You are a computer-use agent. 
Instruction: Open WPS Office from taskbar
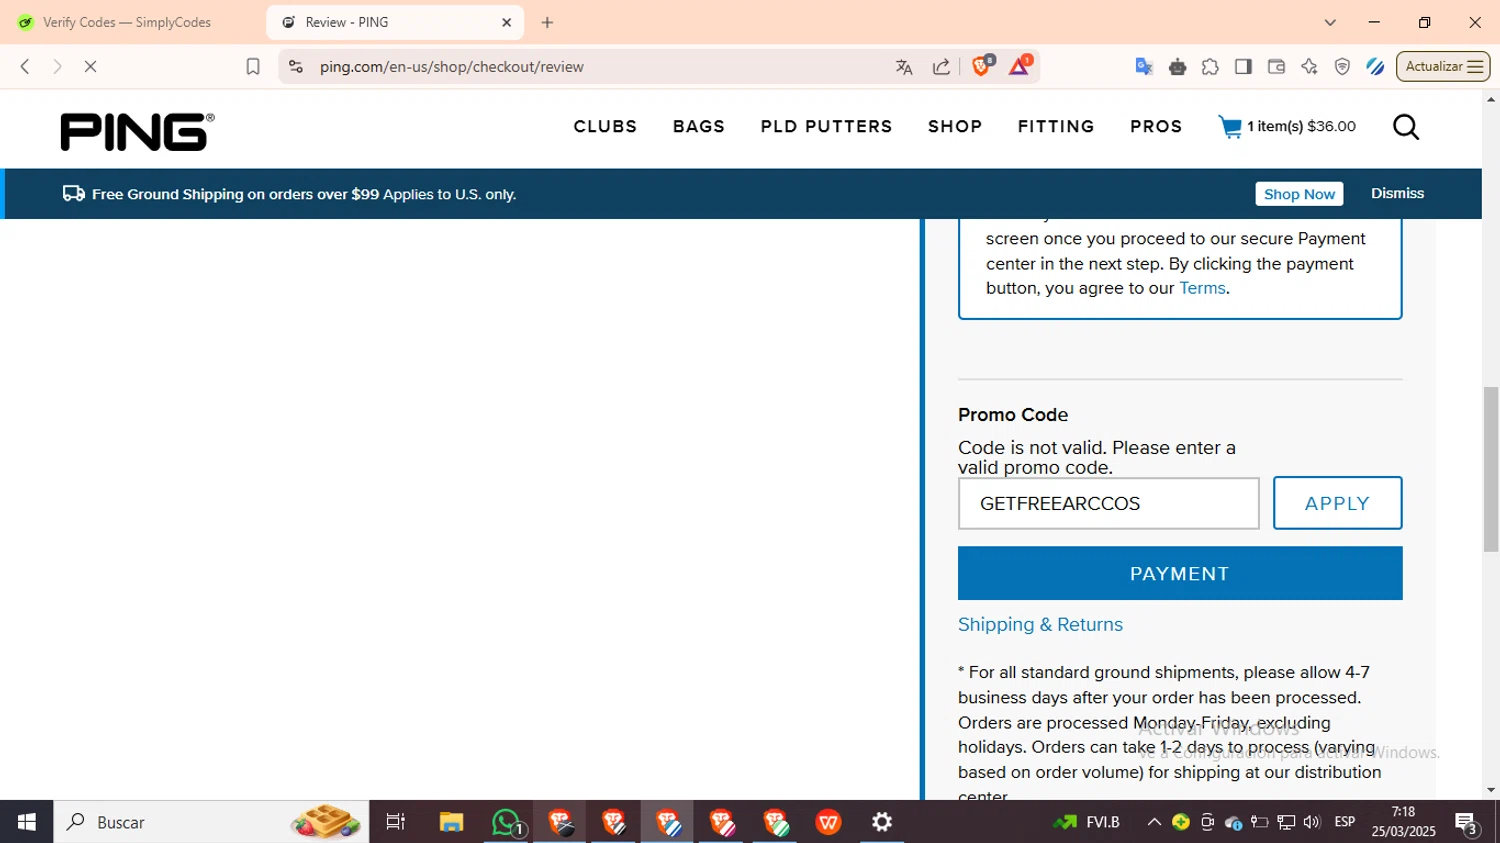click(828, 822)
